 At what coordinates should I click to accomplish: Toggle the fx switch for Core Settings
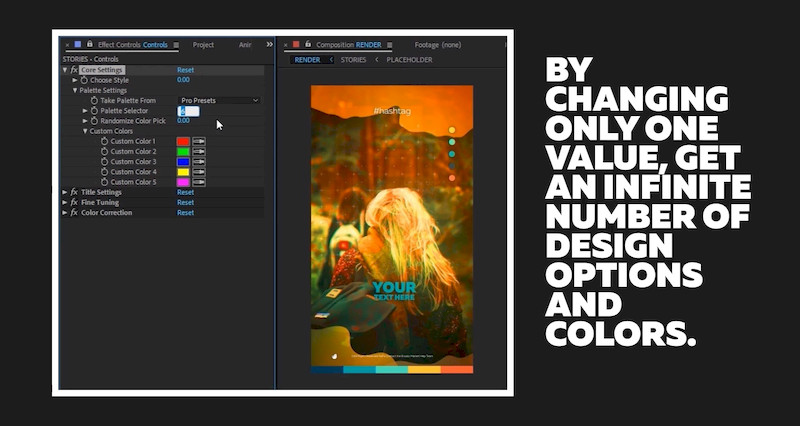click(74, 70)
